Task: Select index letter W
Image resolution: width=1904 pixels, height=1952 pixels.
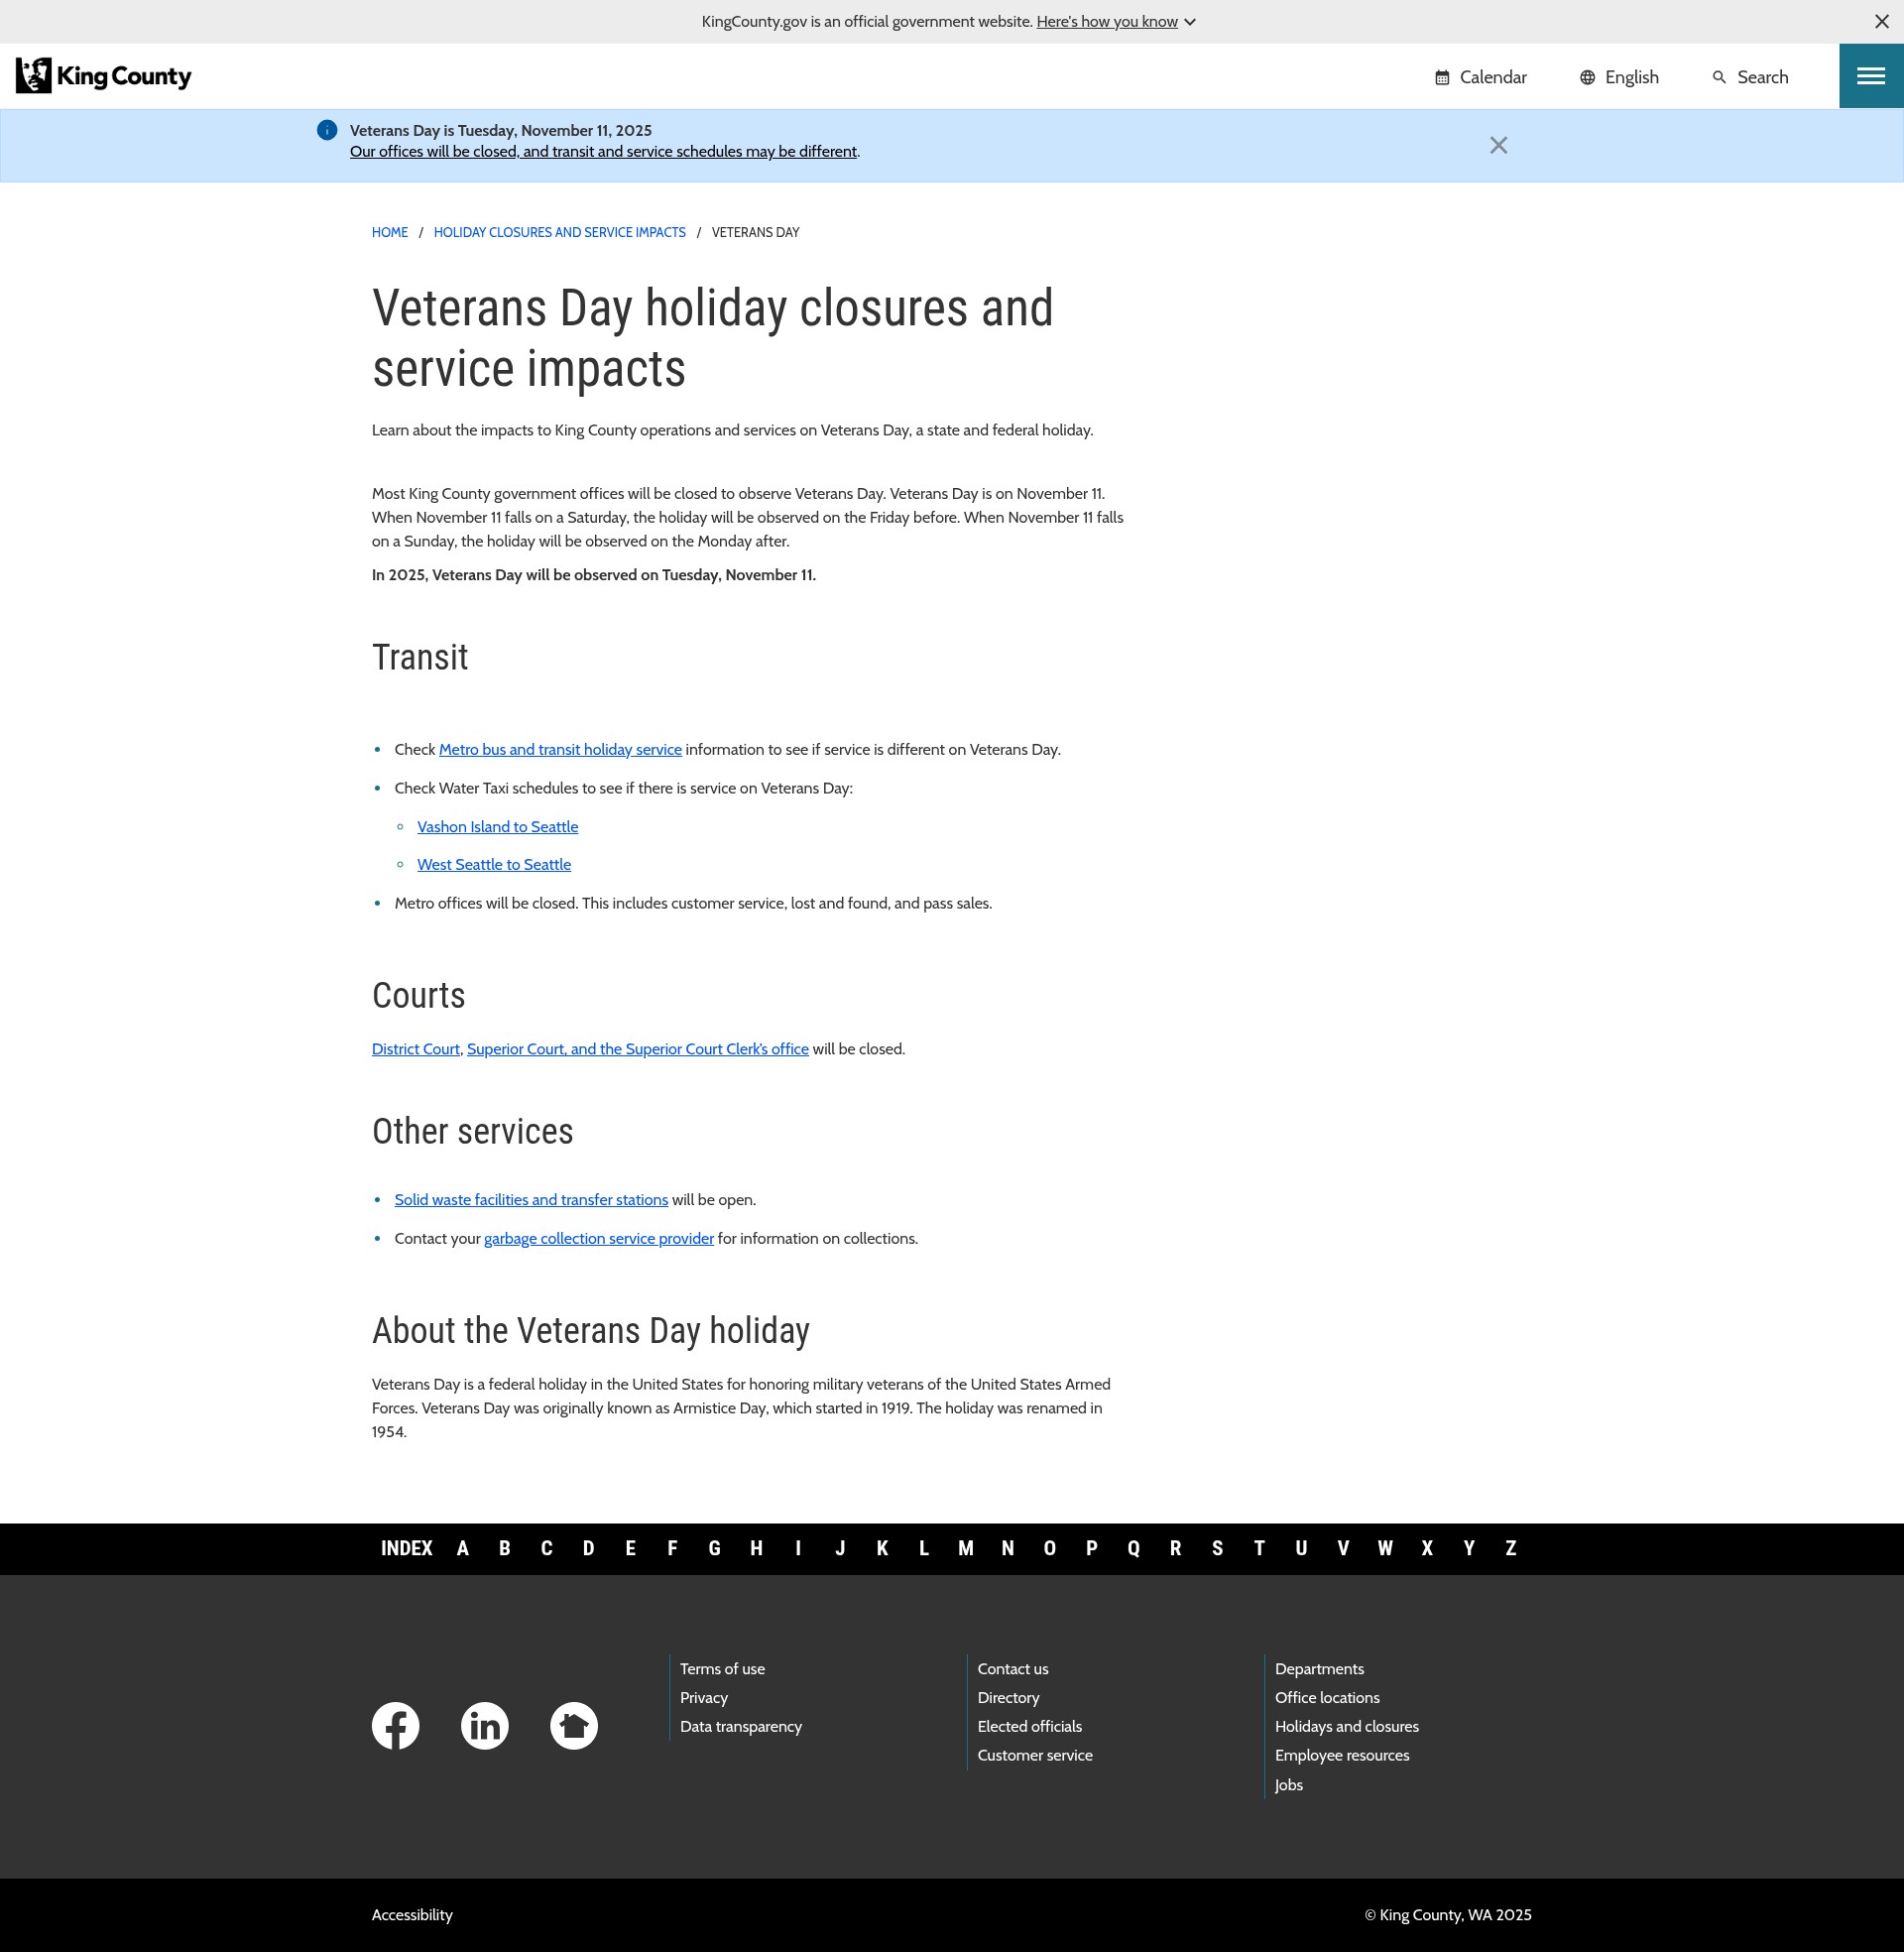Action: 1385,1548
